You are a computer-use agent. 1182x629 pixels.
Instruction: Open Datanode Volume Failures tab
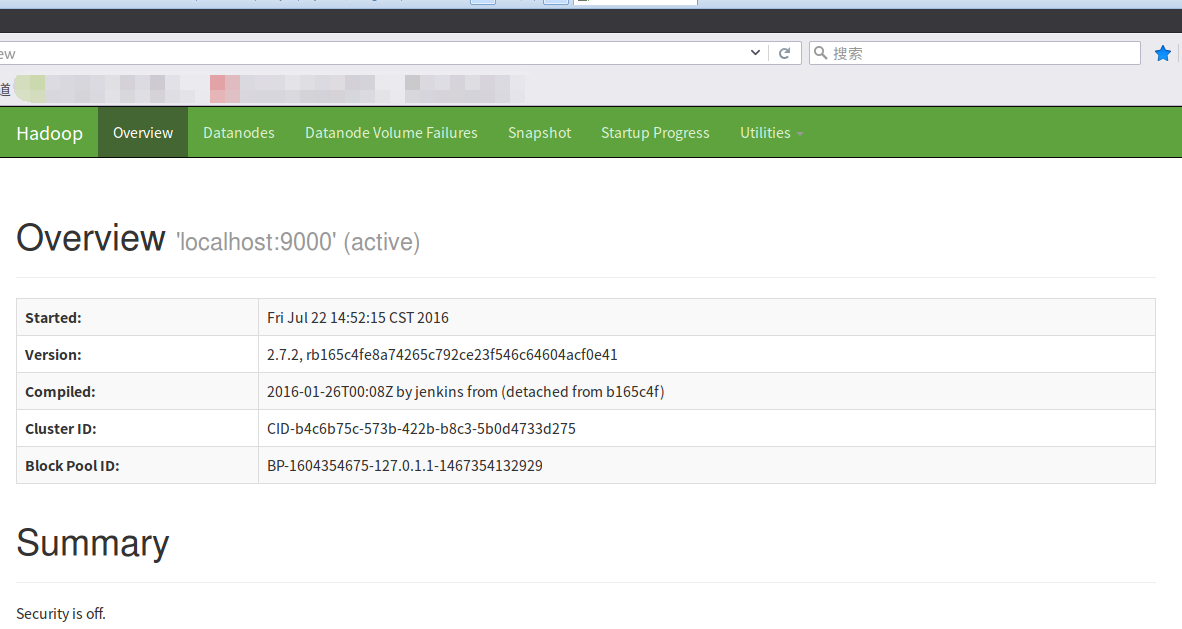(x=390, y=133)
